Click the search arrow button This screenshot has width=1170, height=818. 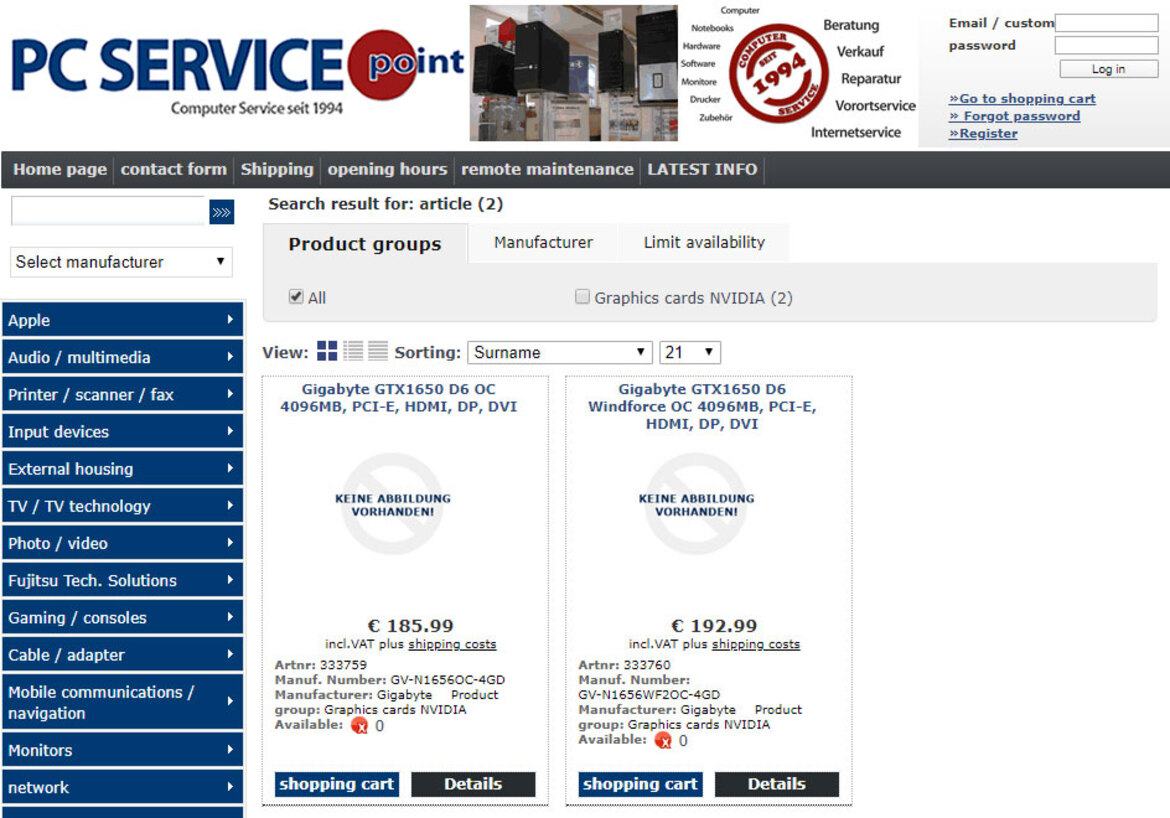click(222, 212)
